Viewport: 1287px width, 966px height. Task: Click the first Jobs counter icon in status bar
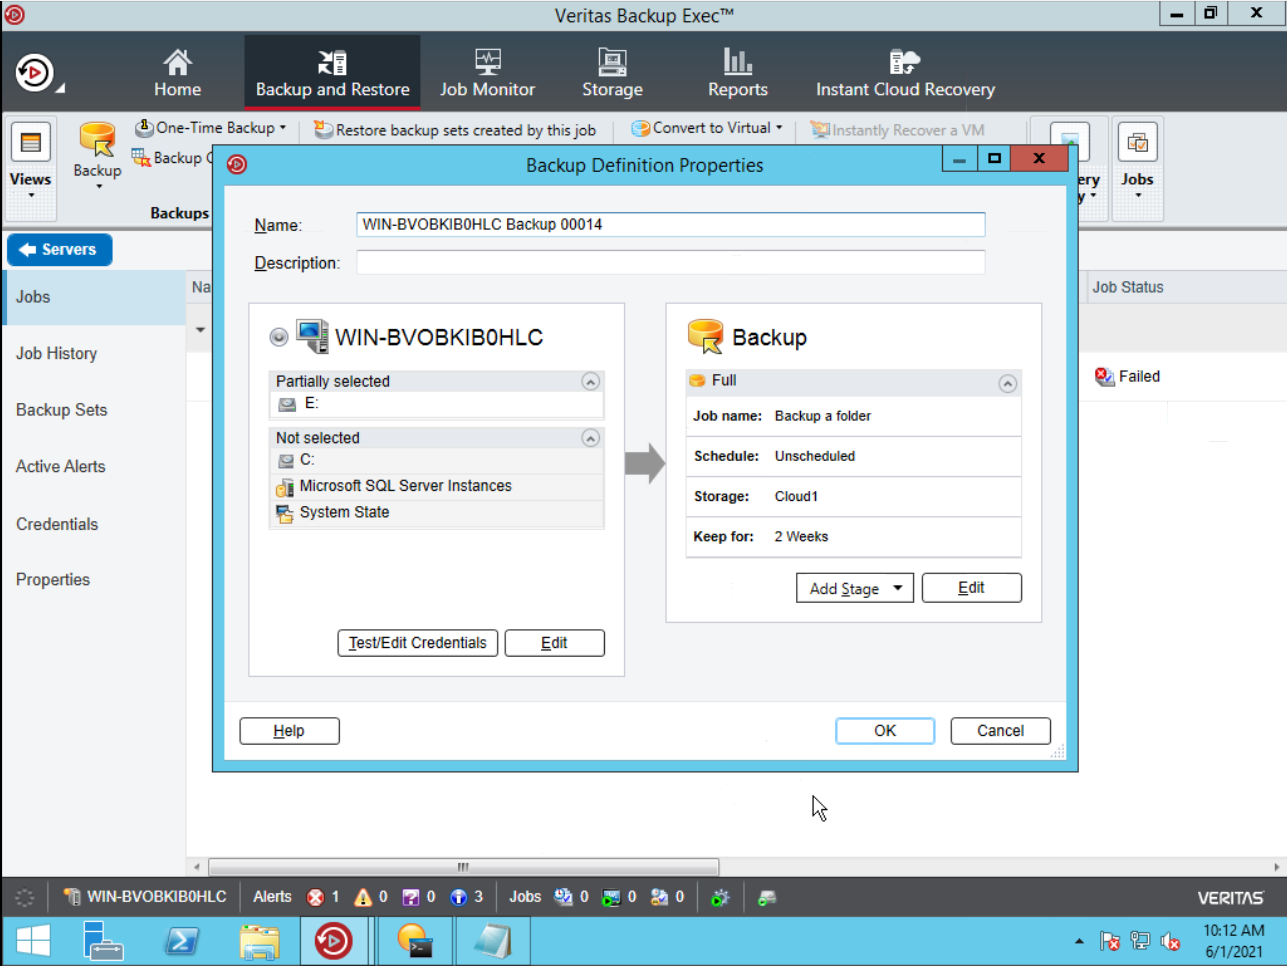[563, 897]
